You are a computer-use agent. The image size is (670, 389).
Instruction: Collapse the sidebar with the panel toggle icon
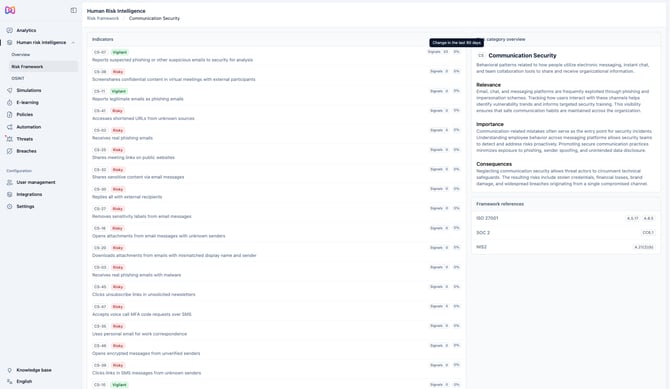pyautogui.click(x=73, y=10)
